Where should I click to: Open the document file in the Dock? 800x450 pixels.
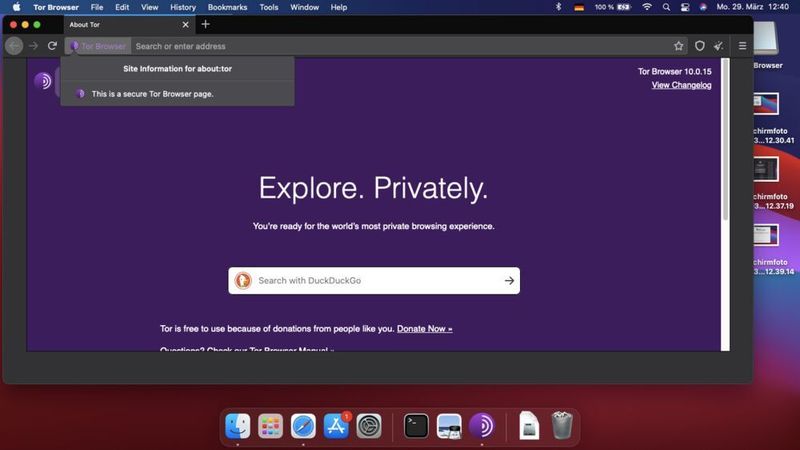[x=529, y=426]
